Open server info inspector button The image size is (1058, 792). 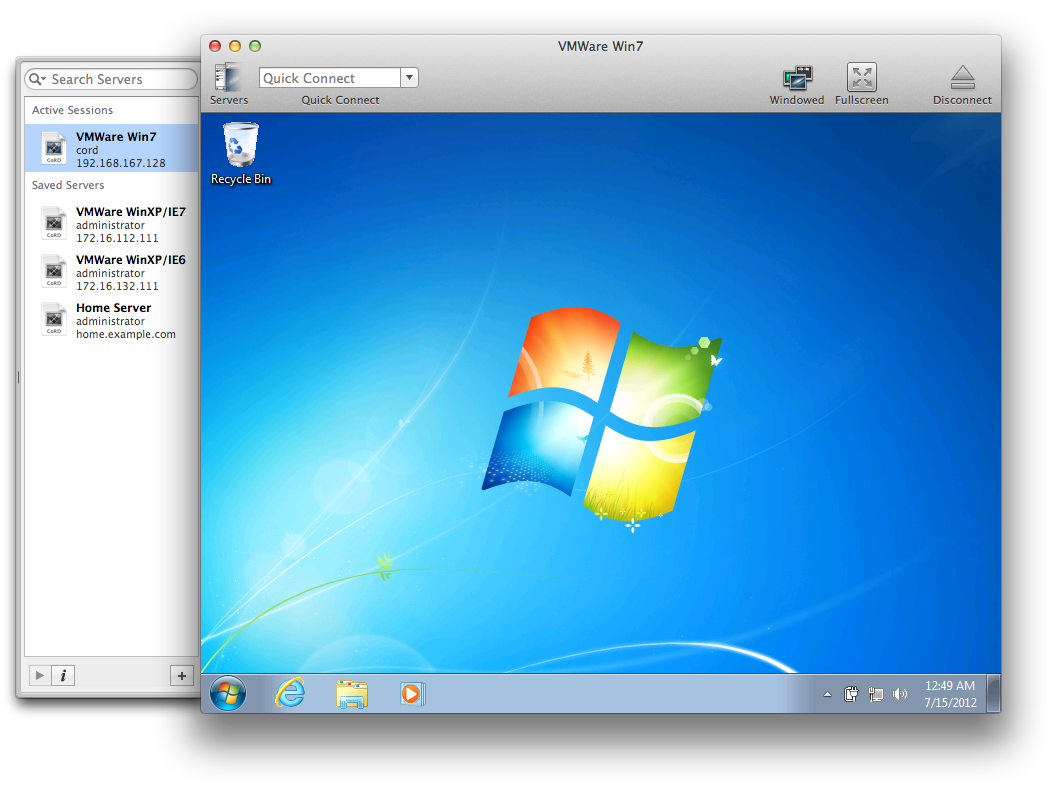pyautogui.click(x=63, y=675)
